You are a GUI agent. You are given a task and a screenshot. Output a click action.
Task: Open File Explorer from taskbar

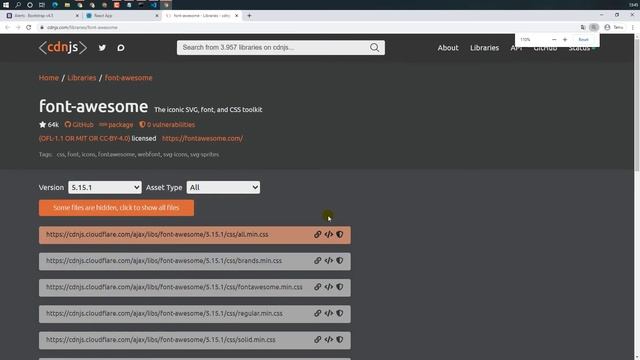coord(67,5)
